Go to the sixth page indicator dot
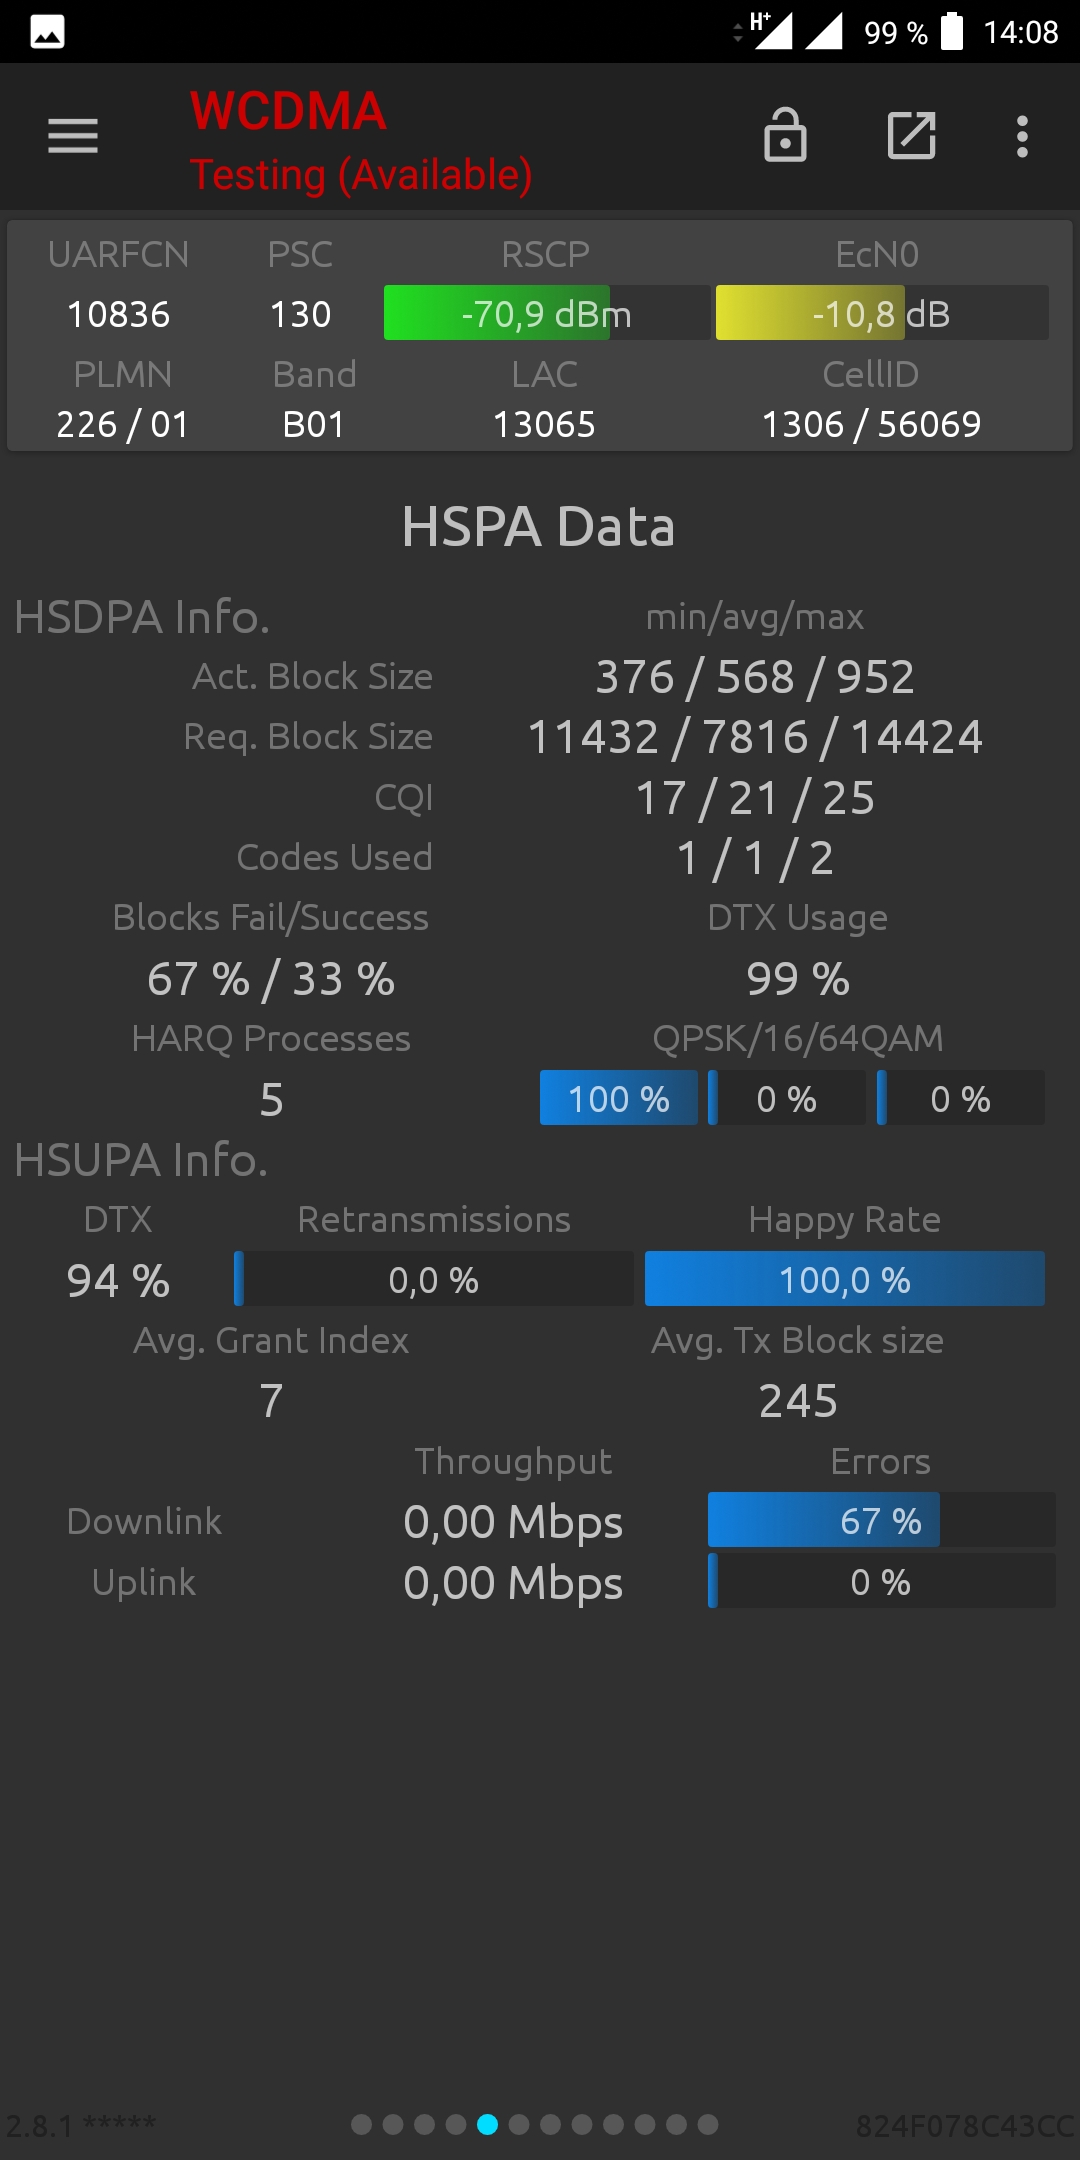The image size is (1080, 2160). point(519,2124)
